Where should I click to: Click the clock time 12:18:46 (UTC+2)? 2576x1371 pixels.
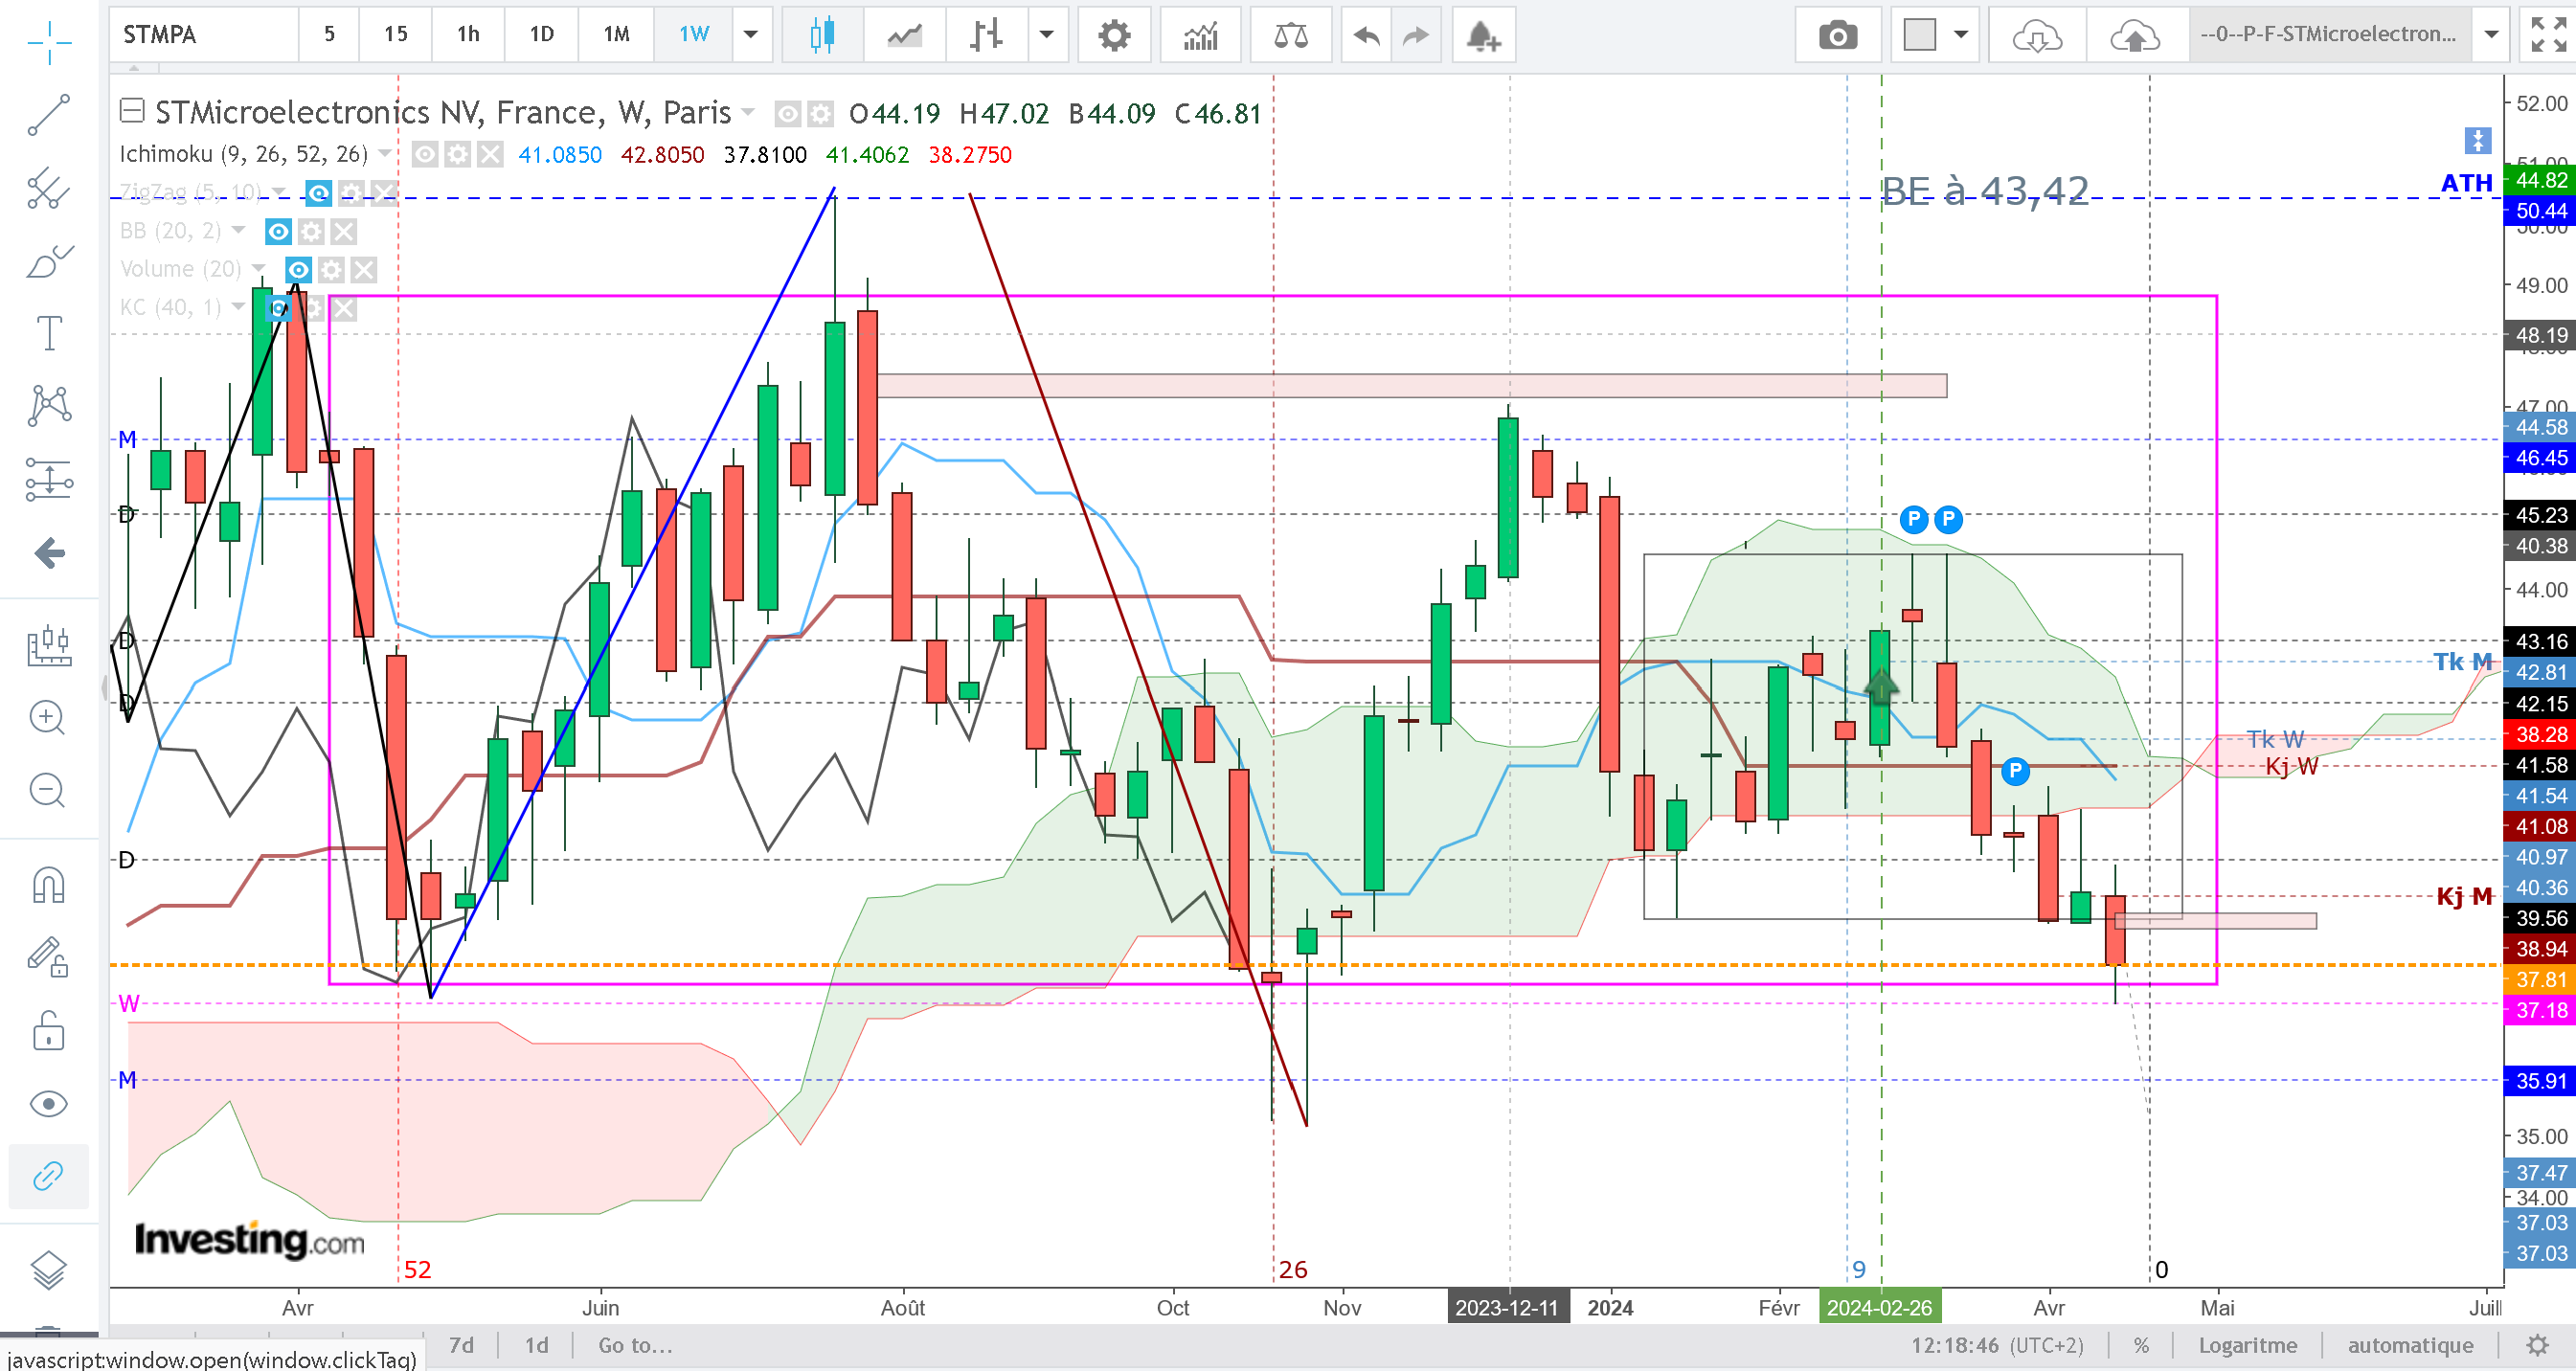(x=1997, y=1345)
